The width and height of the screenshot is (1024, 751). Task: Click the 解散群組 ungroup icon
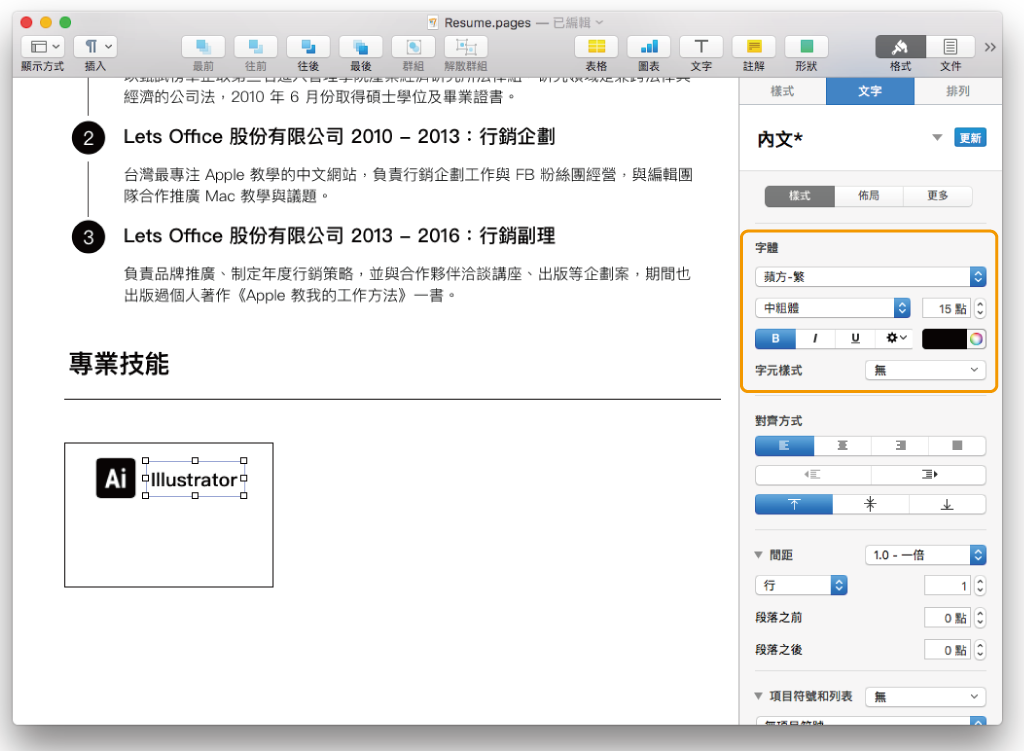coord(466,47)
